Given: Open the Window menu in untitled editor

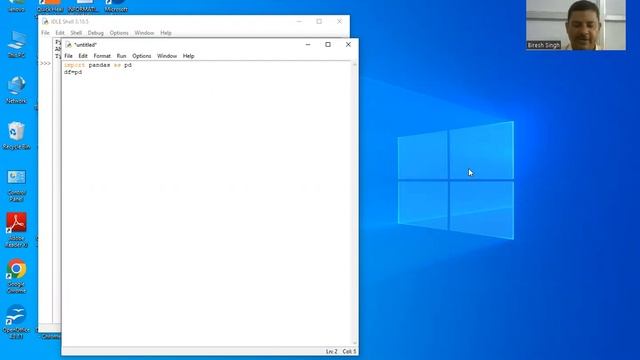Looking at the screenshot, I should (x=167, y=56).
